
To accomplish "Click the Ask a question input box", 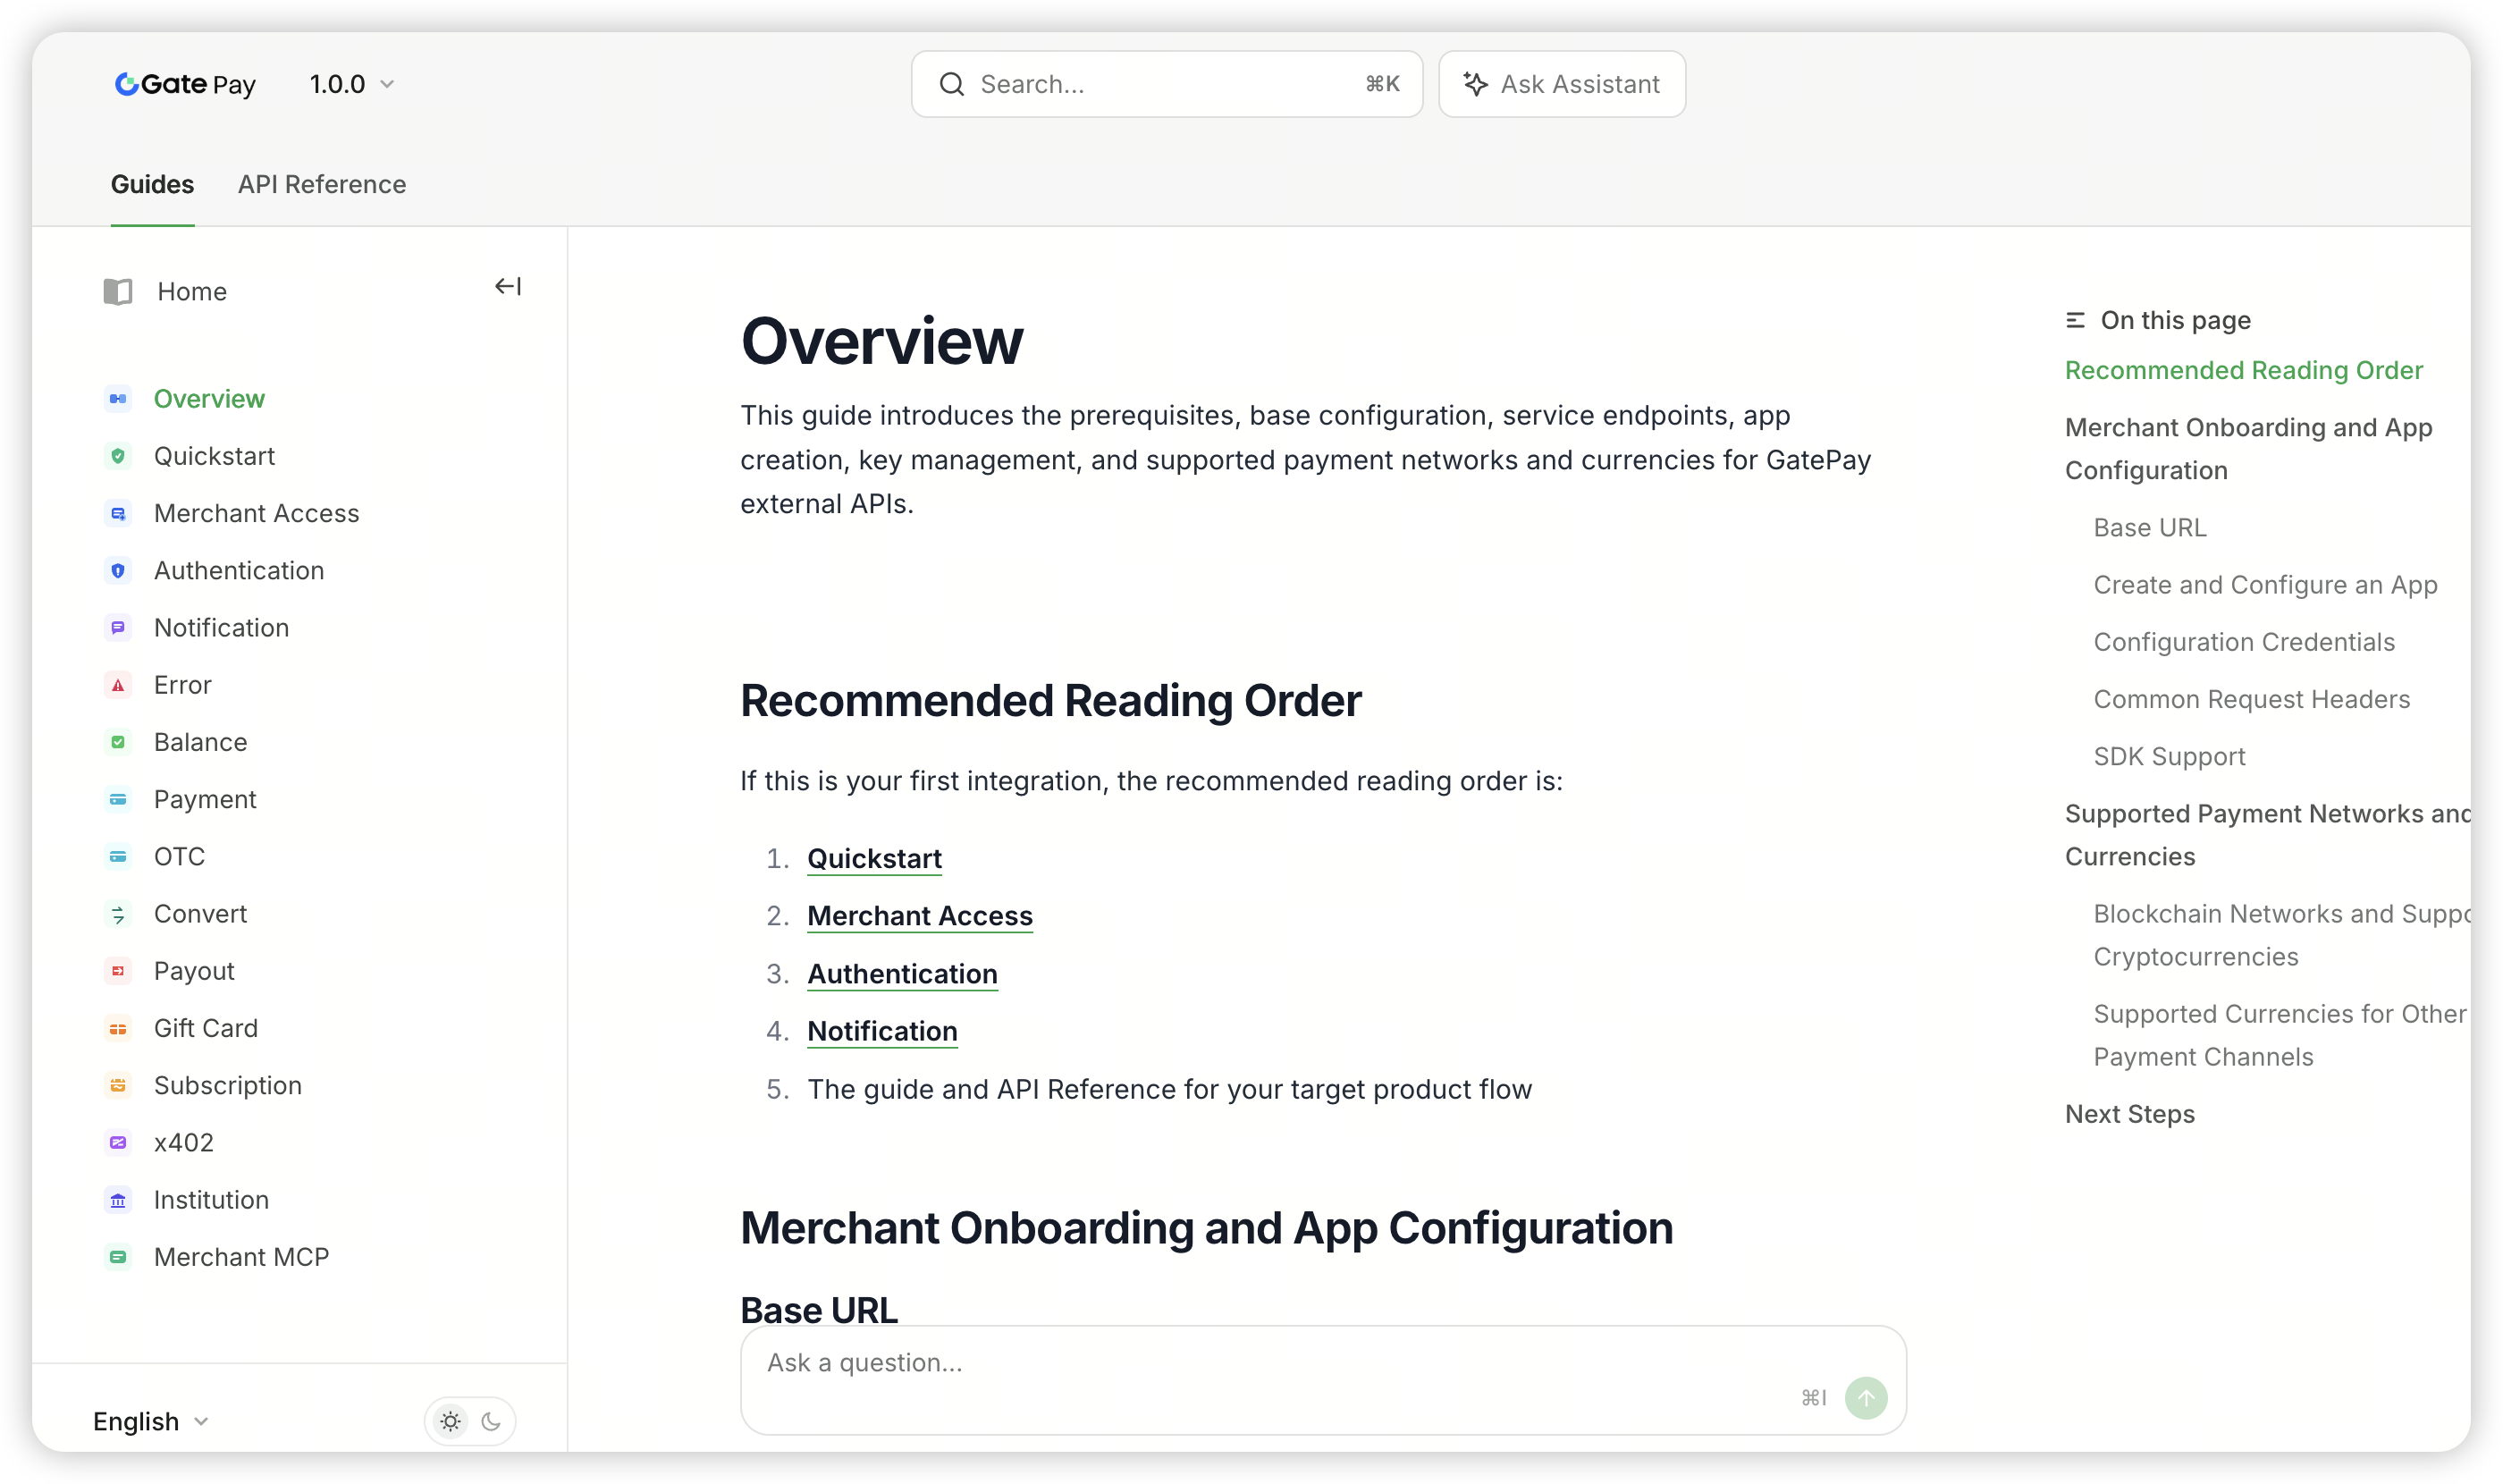I will tap(1323, 1380).
